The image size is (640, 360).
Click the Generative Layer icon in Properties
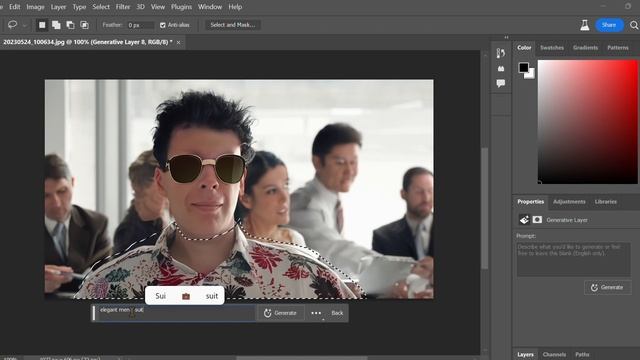(x=524, y=220)
